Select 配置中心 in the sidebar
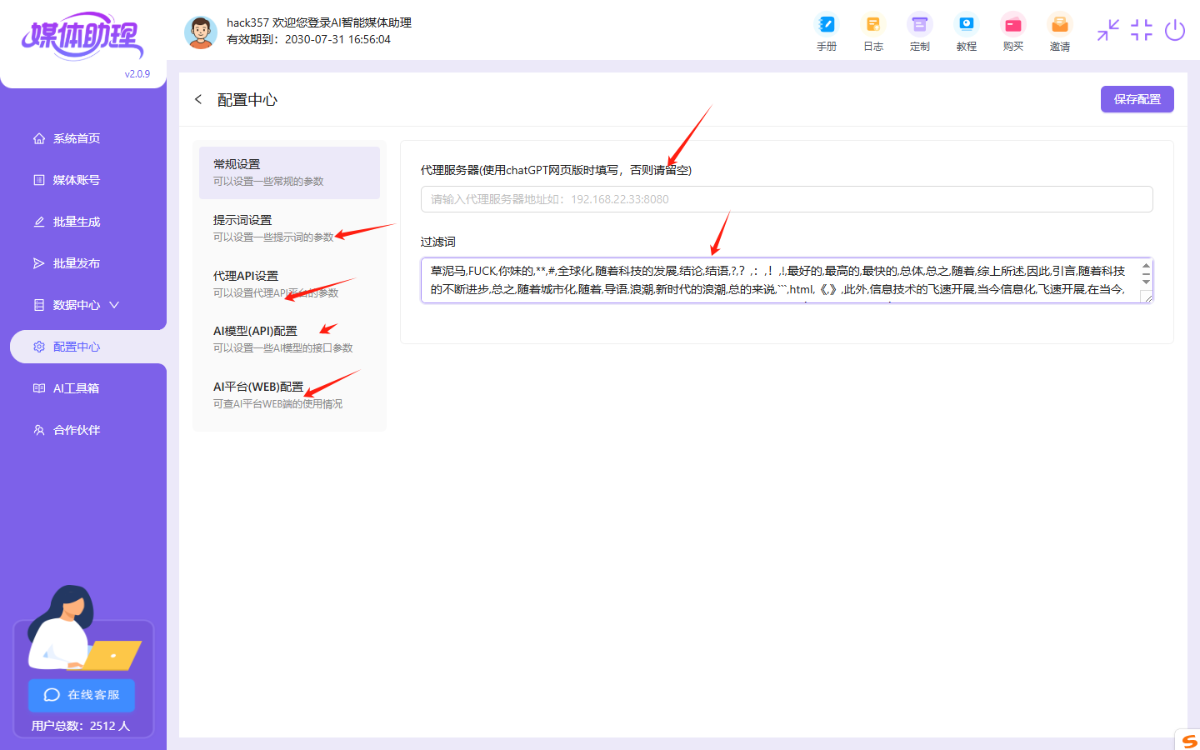The width and height of the screenshot is (1200, 750). pyautogui.click(x=88, y=346)
